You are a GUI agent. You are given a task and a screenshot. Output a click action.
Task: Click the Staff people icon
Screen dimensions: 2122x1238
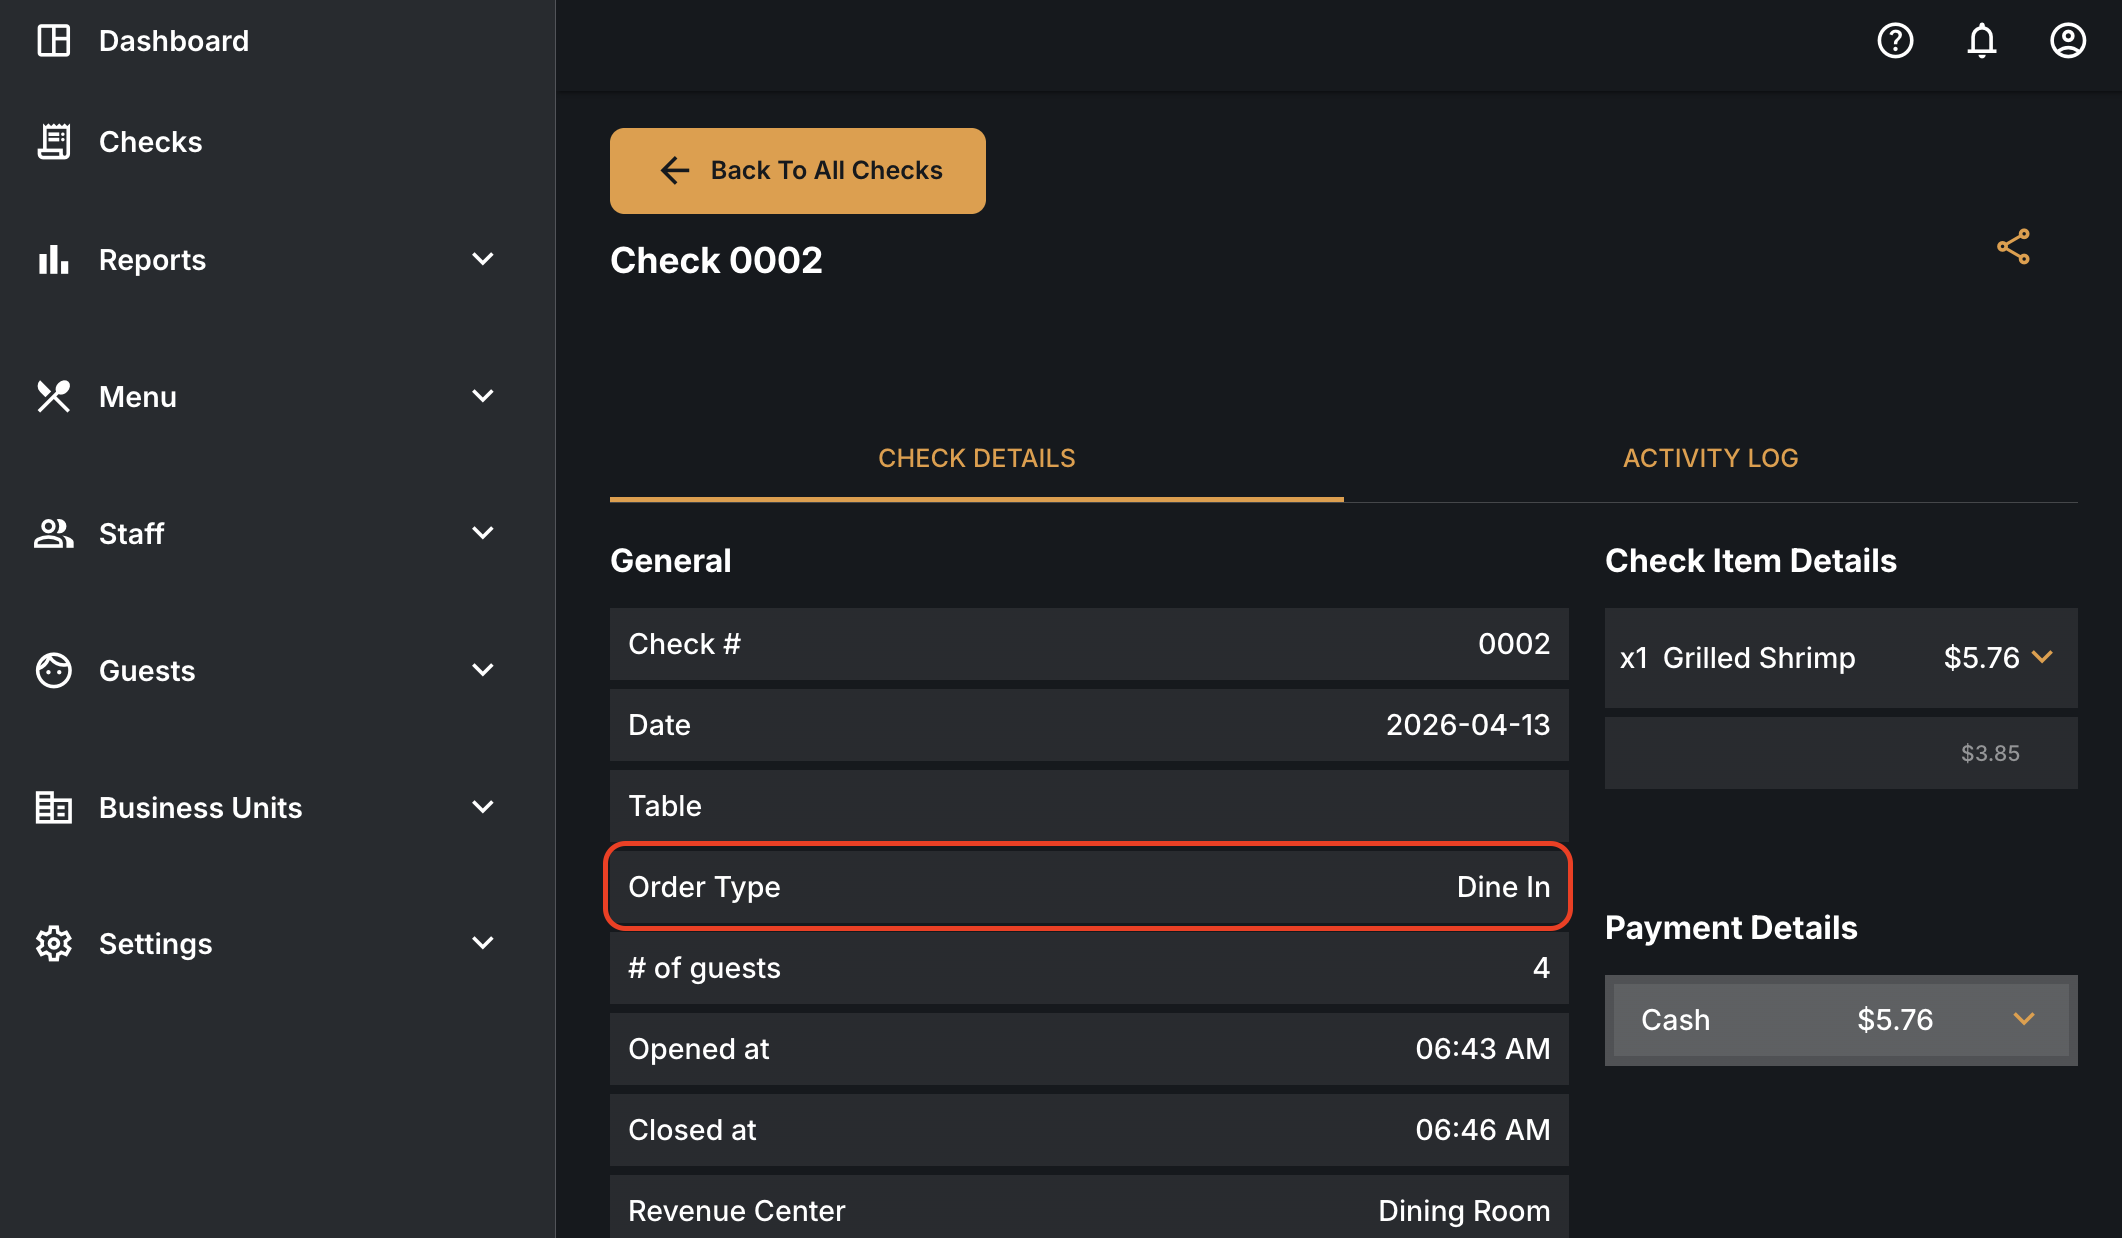point(54,534)
